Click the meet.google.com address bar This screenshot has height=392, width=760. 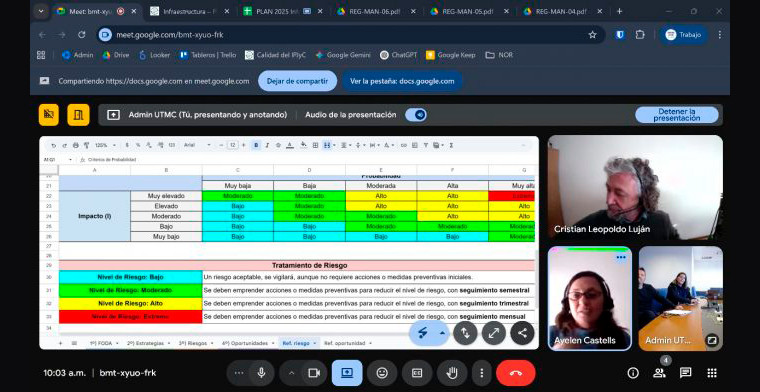(339, 35)
